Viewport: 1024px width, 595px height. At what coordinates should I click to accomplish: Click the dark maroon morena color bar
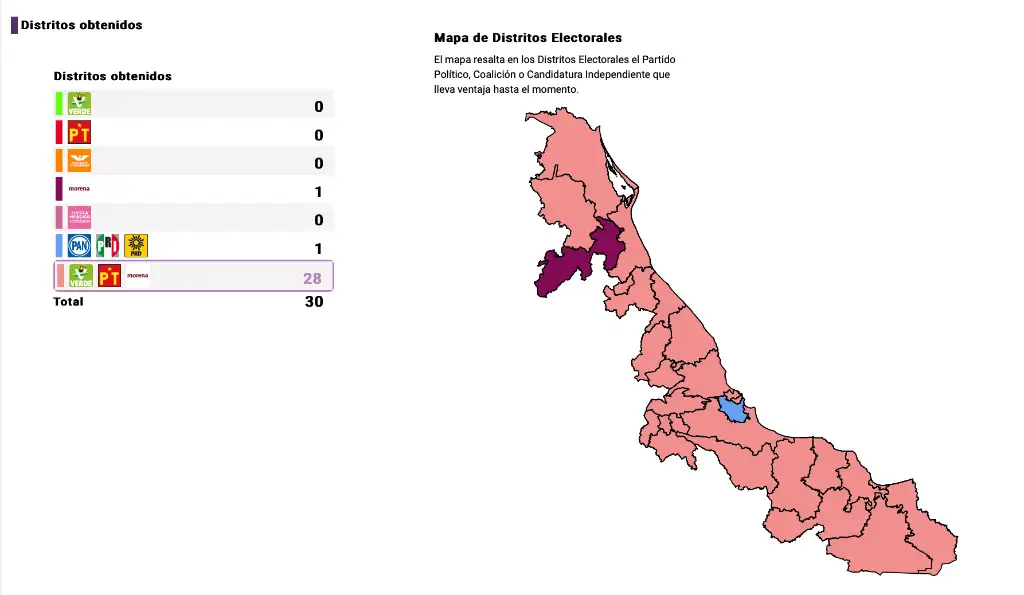tap(59, 189)
